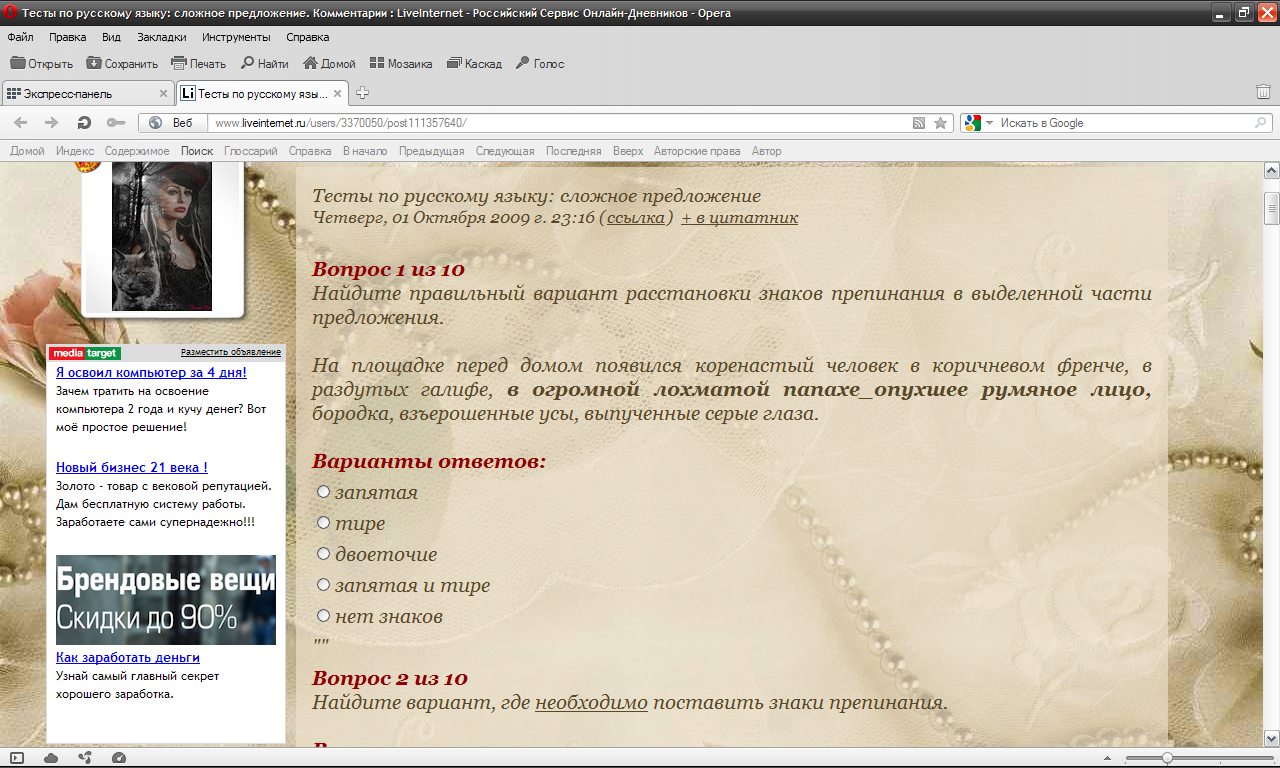Select the запятая answer option

click(x=323, y=492)
